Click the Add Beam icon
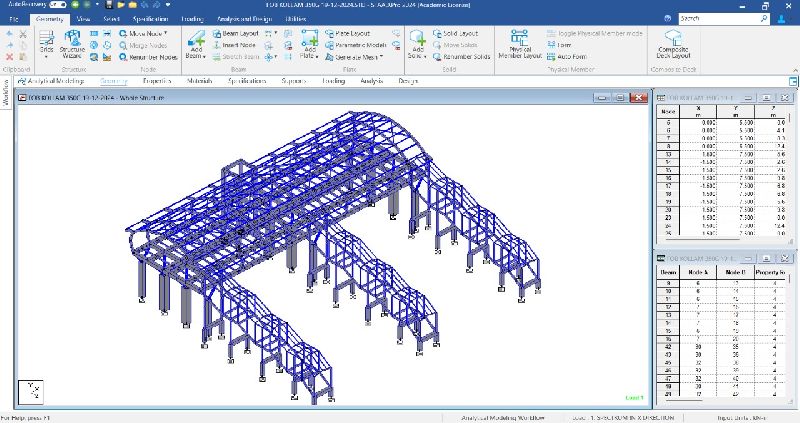Screen dimensions: 800x423 click(196, 41)
